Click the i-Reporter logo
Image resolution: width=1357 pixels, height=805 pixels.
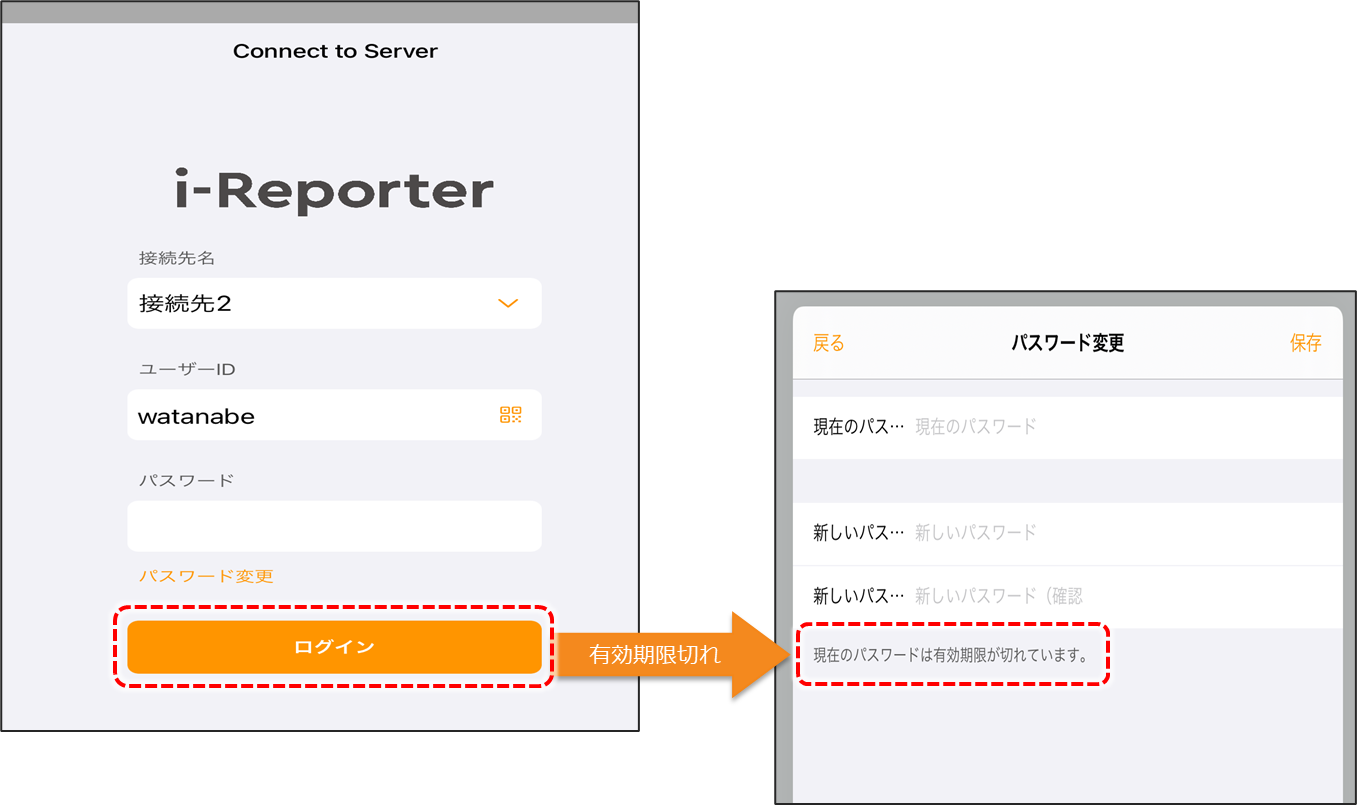coord(334,192)
